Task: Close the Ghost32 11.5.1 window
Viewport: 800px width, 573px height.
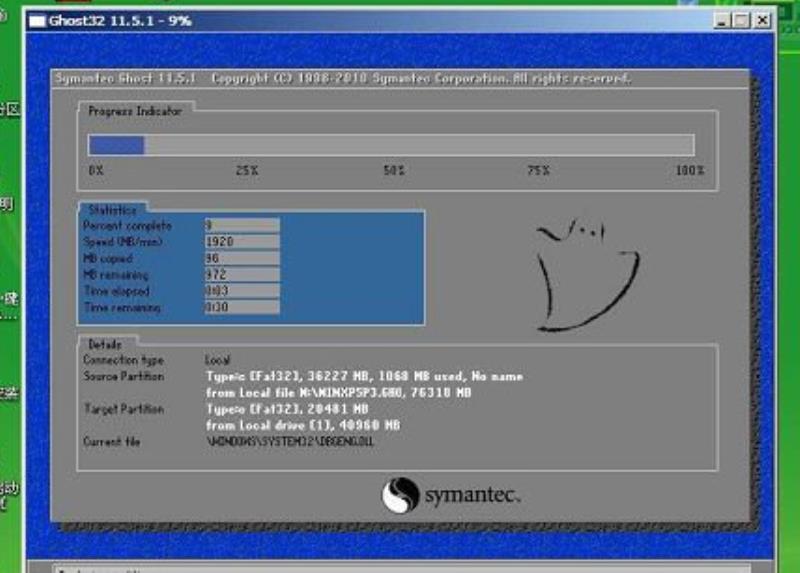Action: click(x=762, y=21)
